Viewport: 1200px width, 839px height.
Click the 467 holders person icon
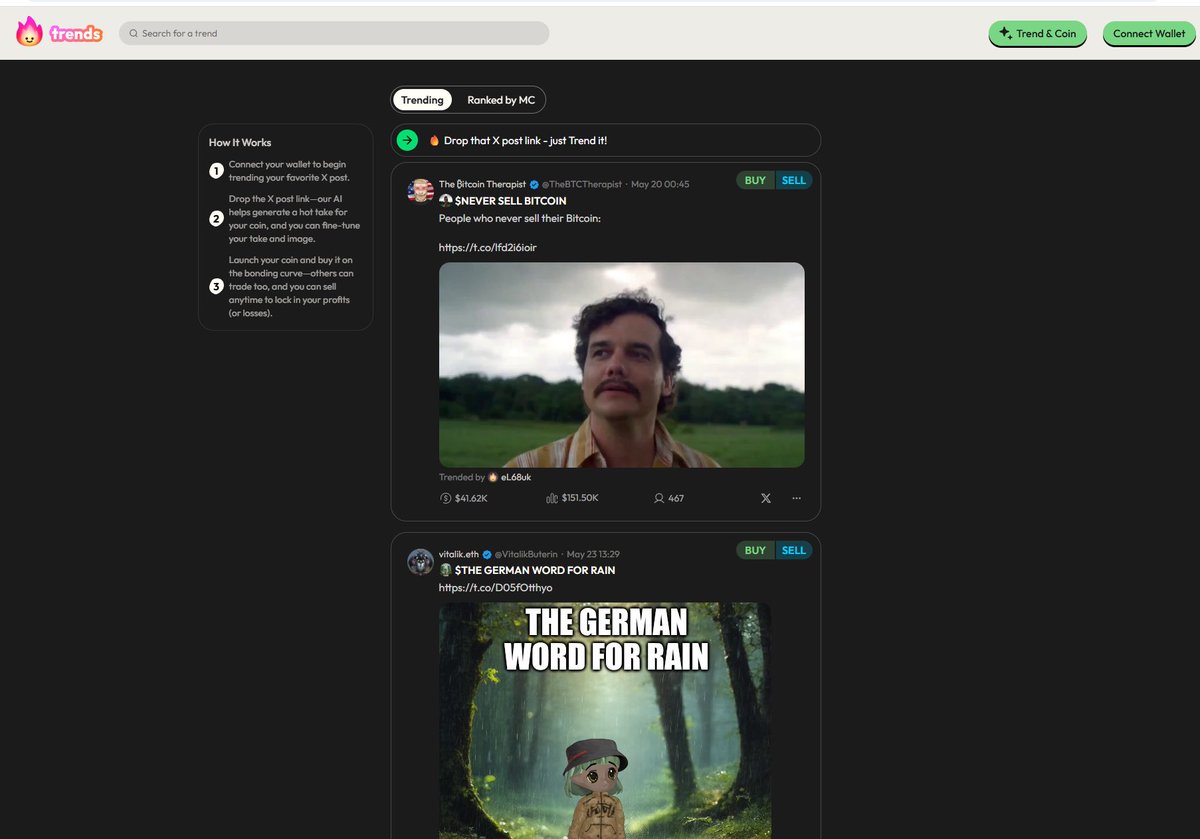(x=659, y=498)
